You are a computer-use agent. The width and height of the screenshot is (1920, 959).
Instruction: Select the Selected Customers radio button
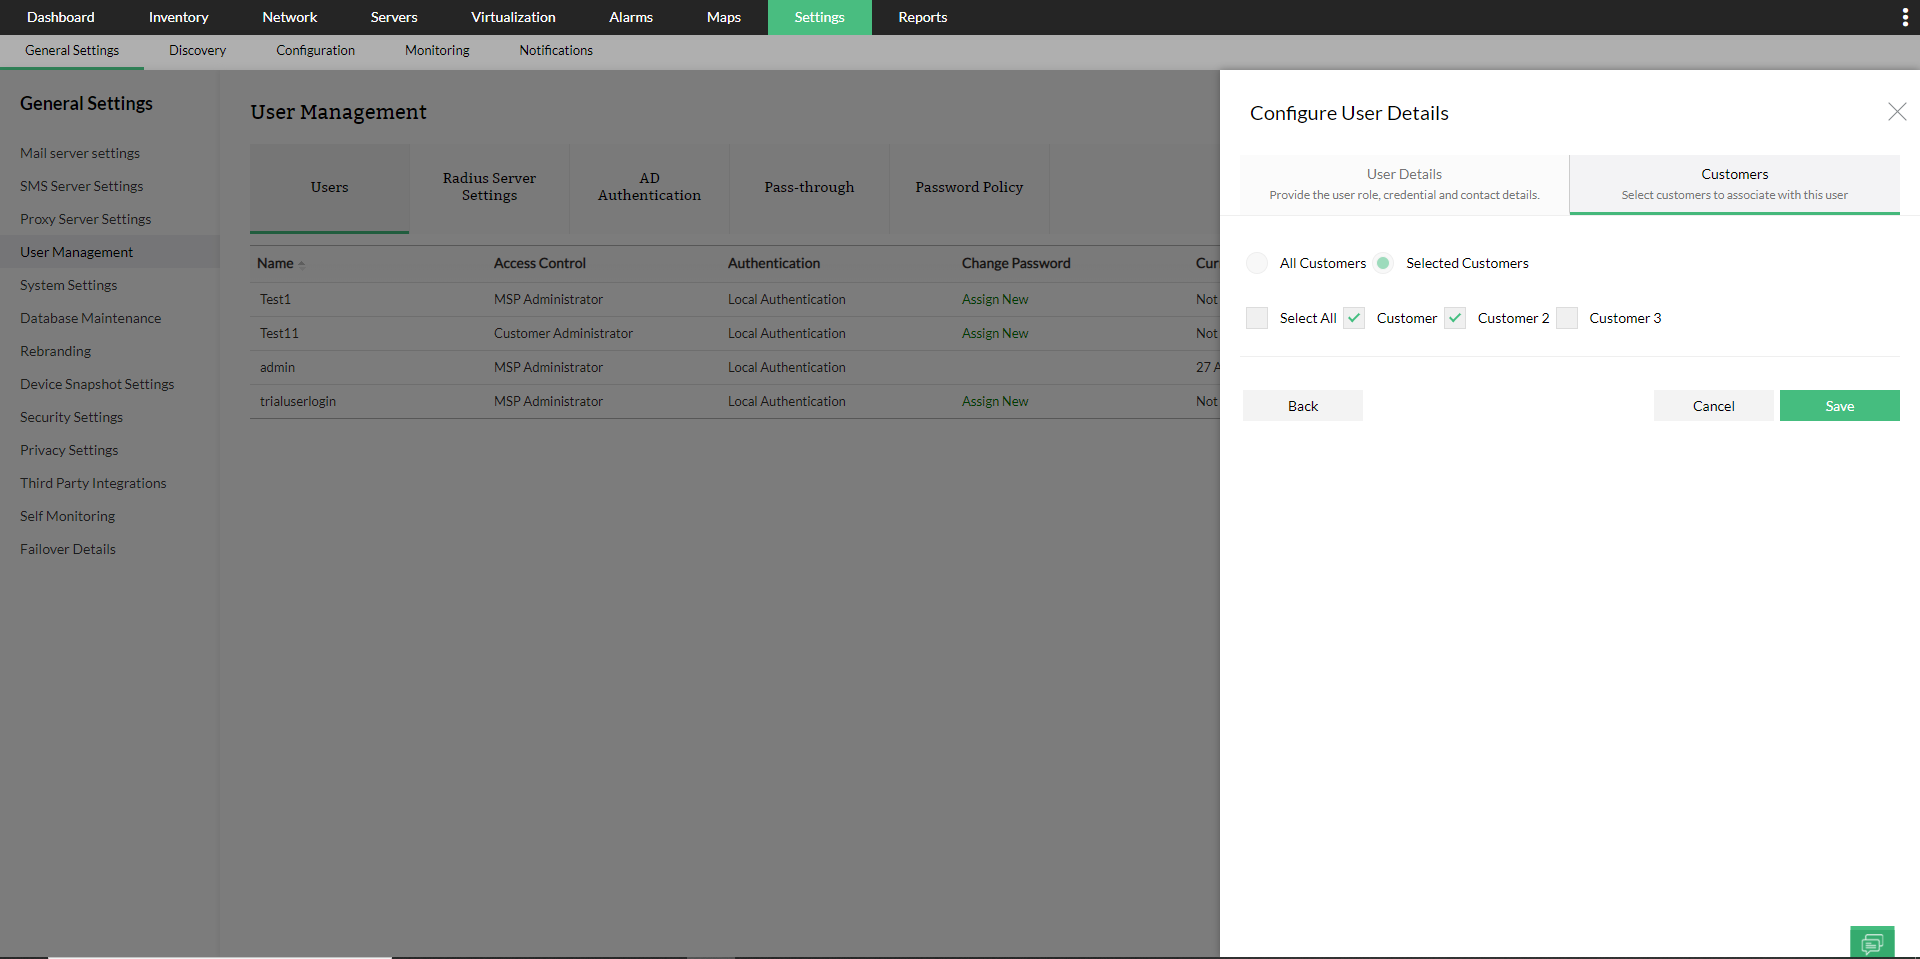[1383, 263]
